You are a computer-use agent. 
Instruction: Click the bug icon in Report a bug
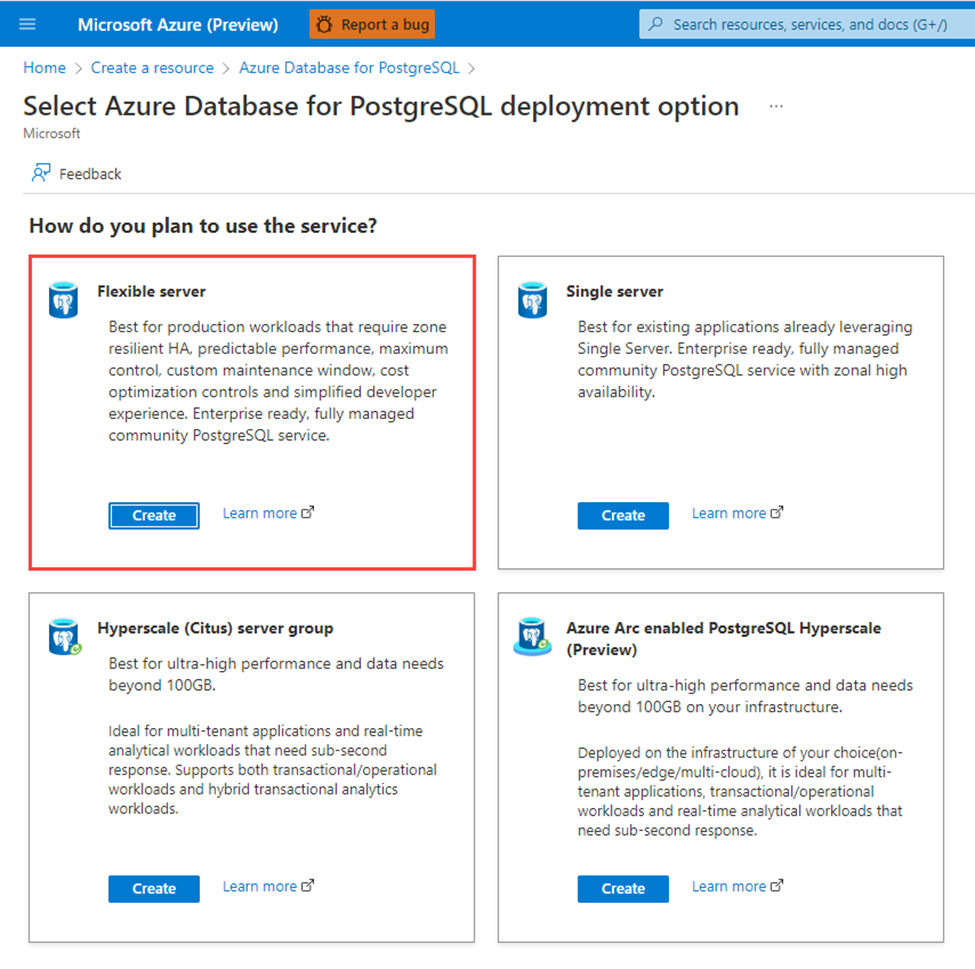[324, 24]
